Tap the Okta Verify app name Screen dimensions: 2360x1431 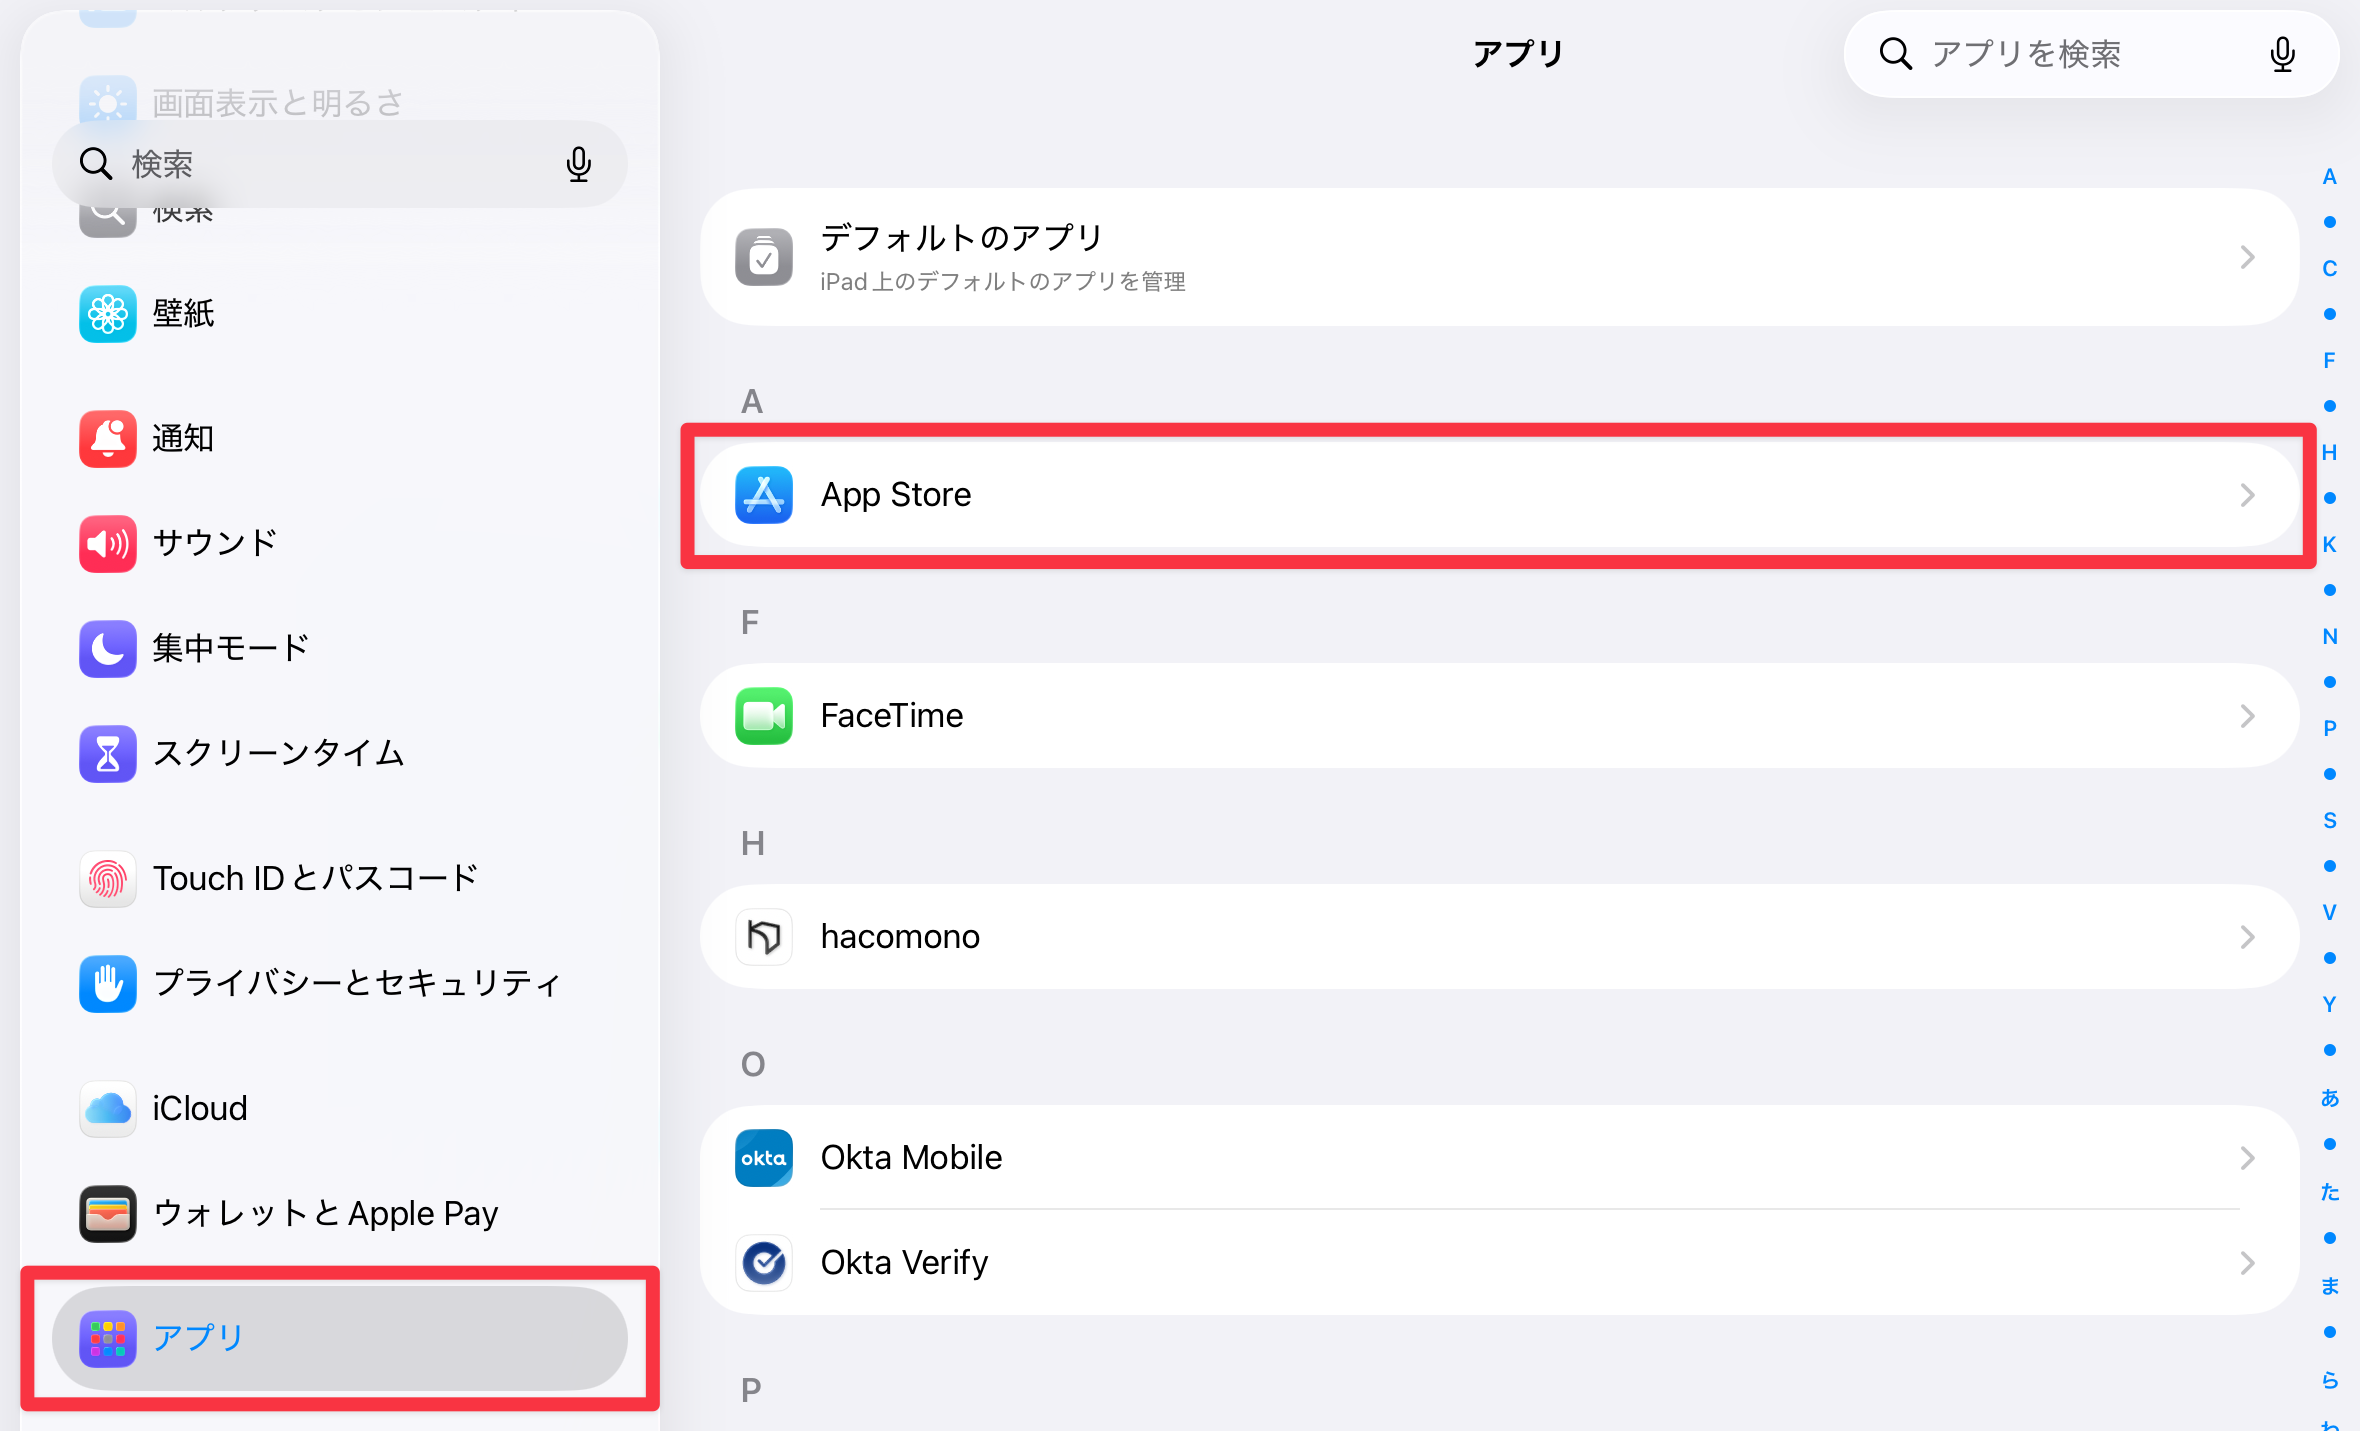pos(904,1263)
